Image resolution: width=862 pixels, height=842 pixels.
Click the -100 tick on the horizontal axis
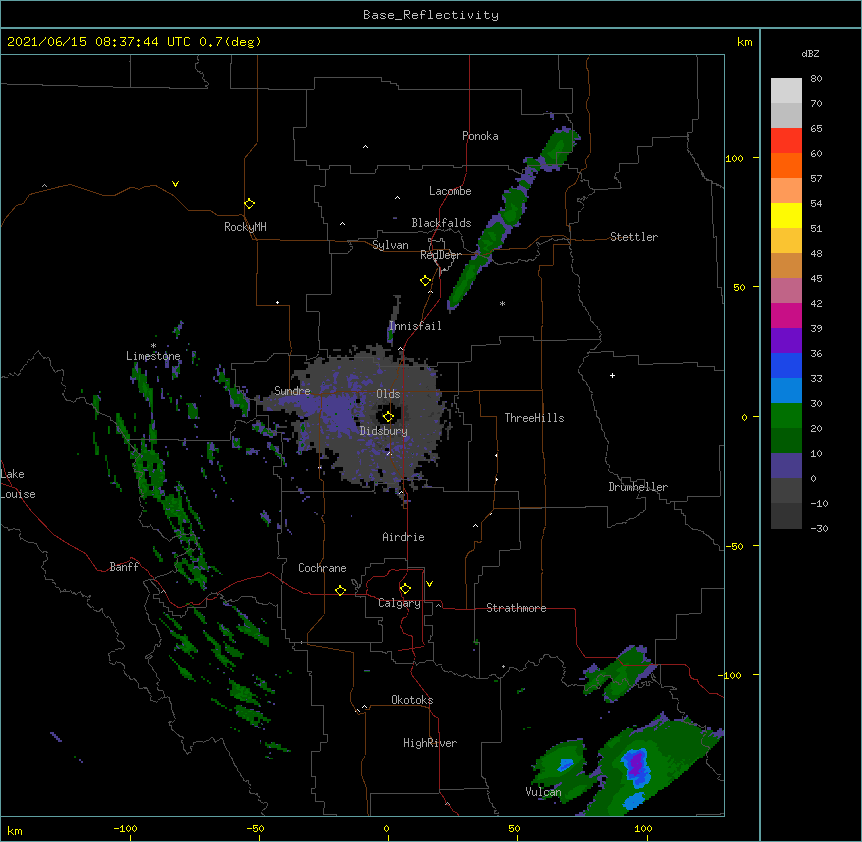tap(126, 829)
